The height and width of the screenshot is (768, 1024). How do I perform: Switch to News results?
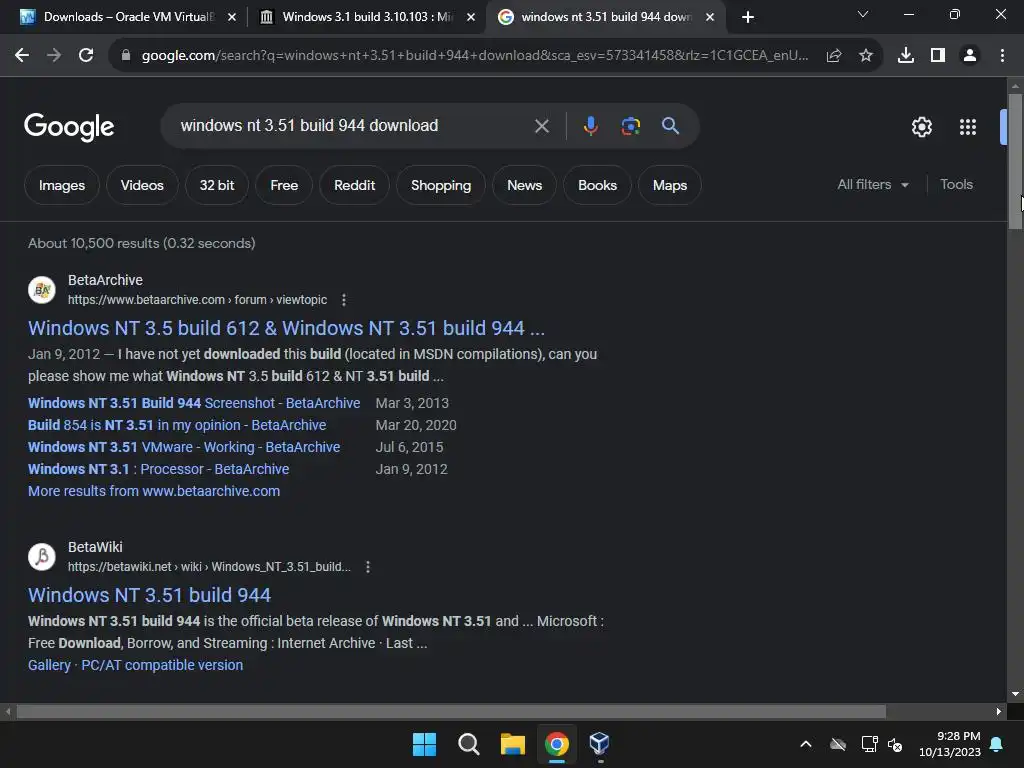click(524, 185)
